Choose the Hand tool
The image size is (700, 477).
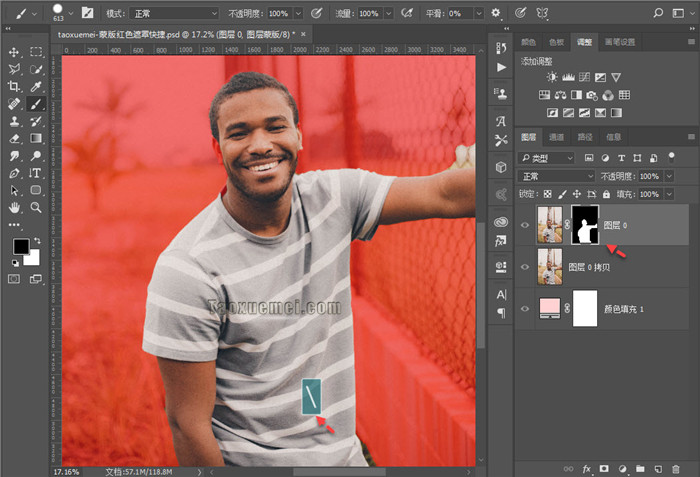(x=14, y=207)
